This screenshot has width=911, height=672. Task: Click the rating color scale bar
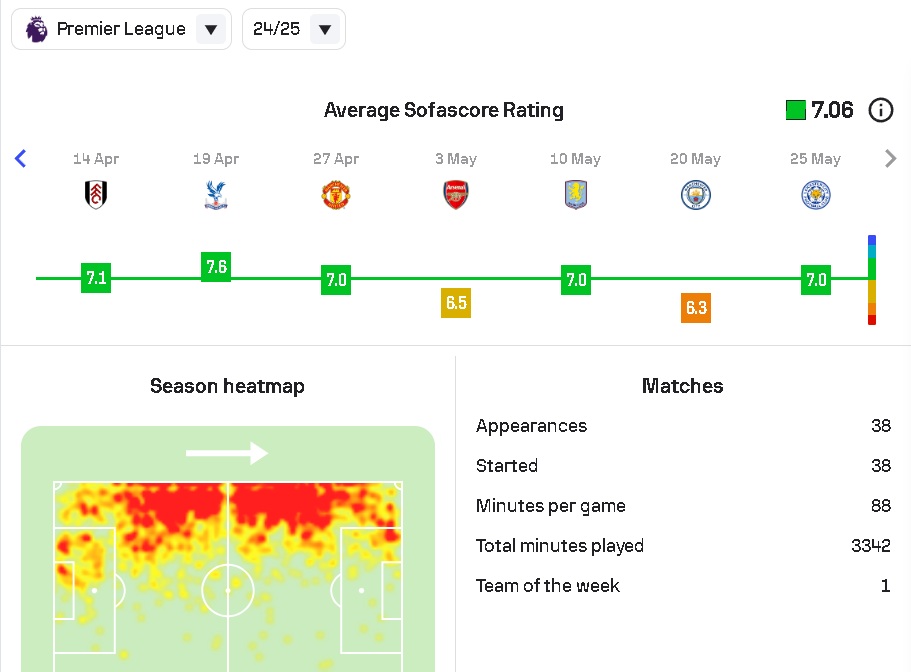tap(870, 280)
